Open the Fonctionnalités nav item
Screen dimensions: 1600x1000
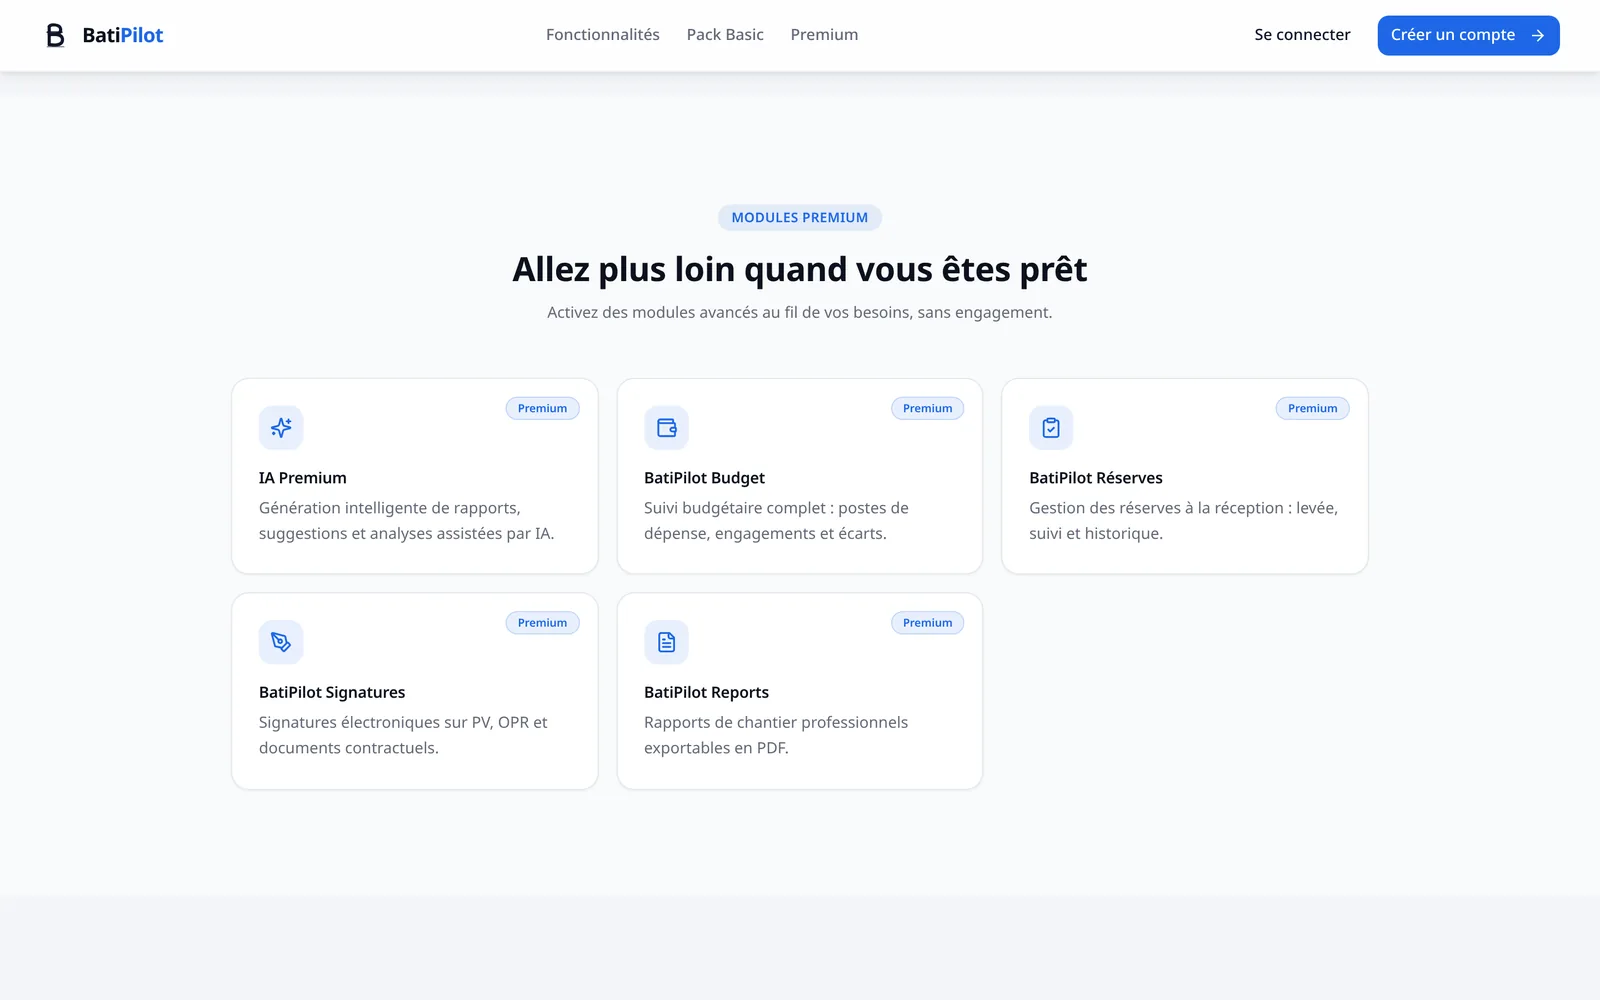click(x=603, y=35)
